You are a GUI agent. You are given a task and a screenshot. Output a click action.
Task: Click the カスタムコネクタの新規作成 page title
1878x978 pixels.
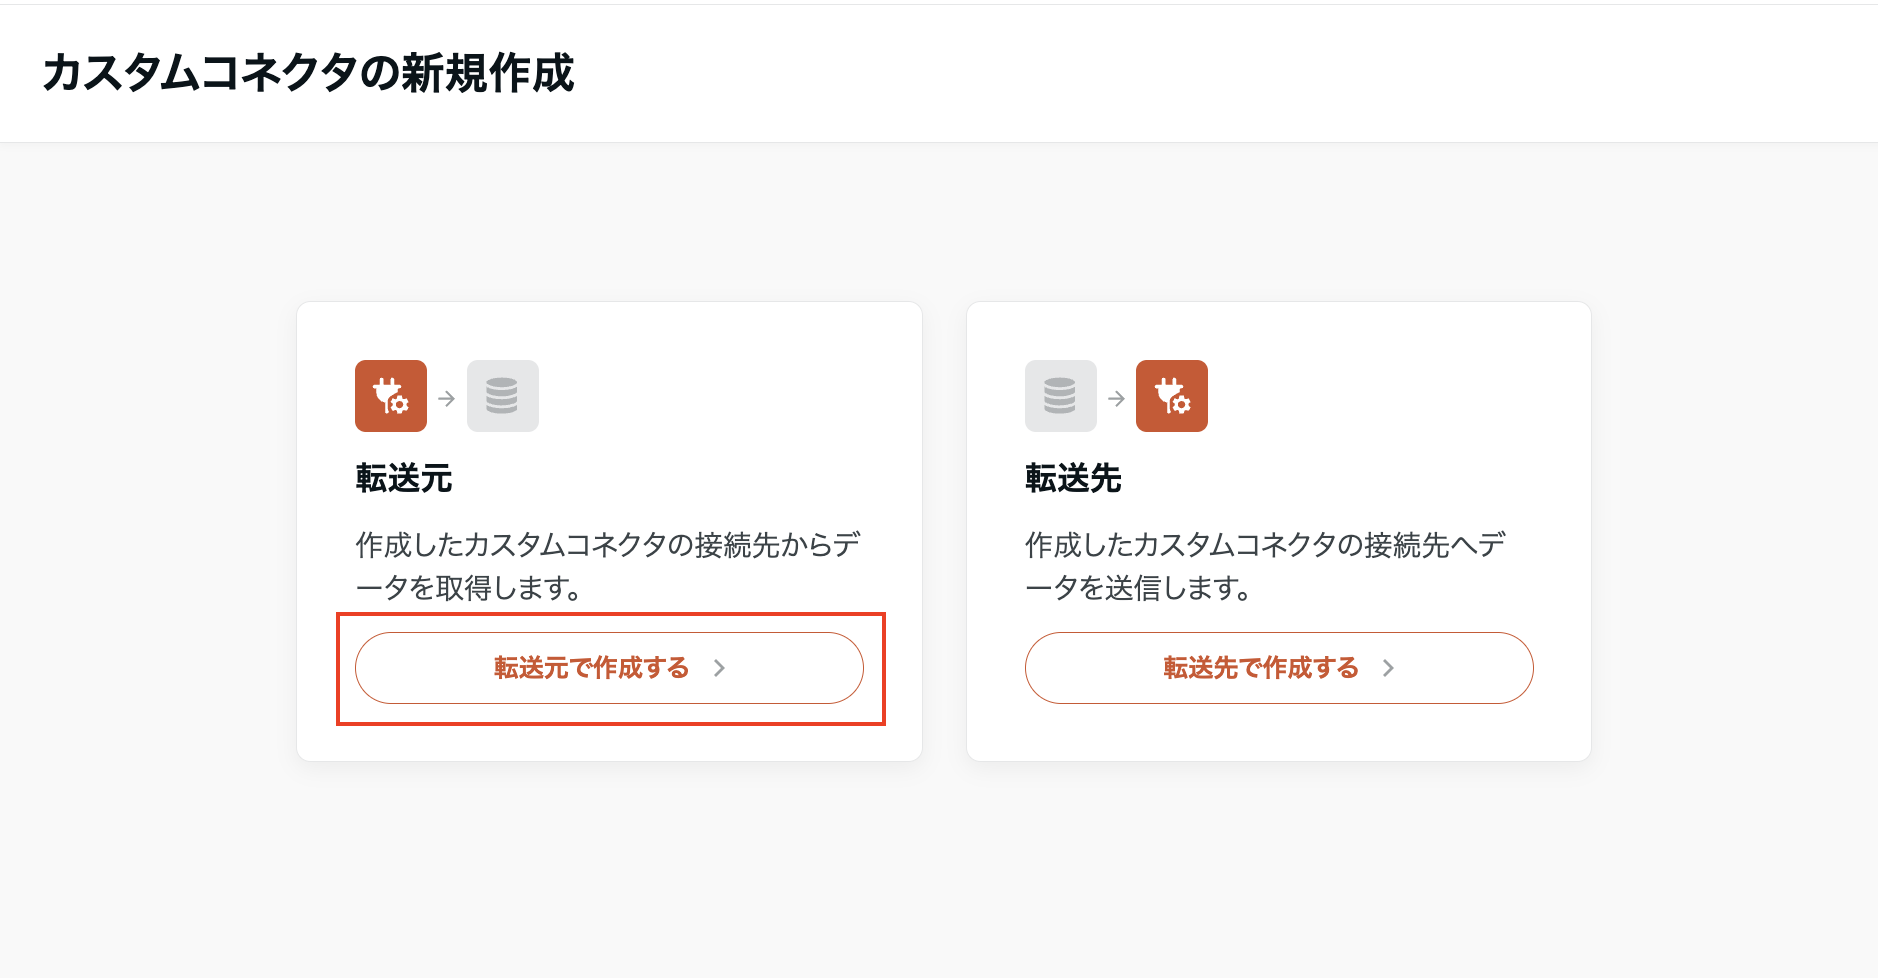tap(308, 73)
